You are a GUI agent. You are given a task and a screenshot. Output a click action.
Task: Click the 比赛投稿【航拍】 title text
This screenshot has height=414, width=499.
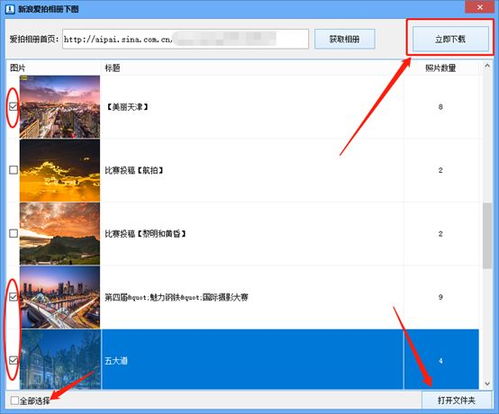134,170
